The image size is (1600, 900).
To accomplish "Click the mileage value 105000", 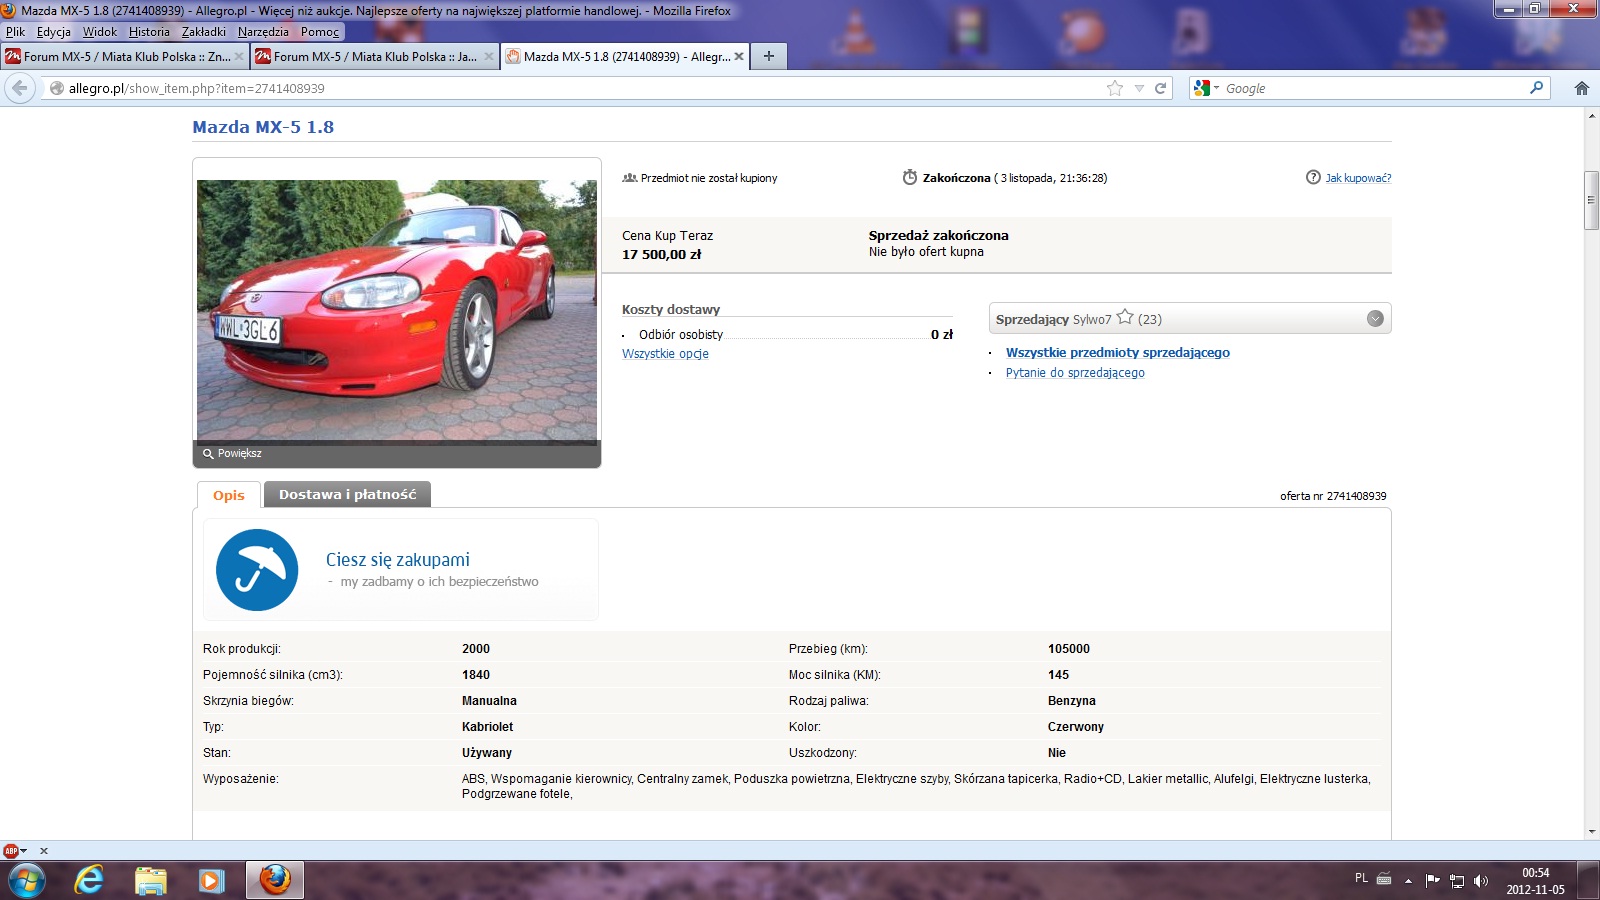I will pos(1069,649).
